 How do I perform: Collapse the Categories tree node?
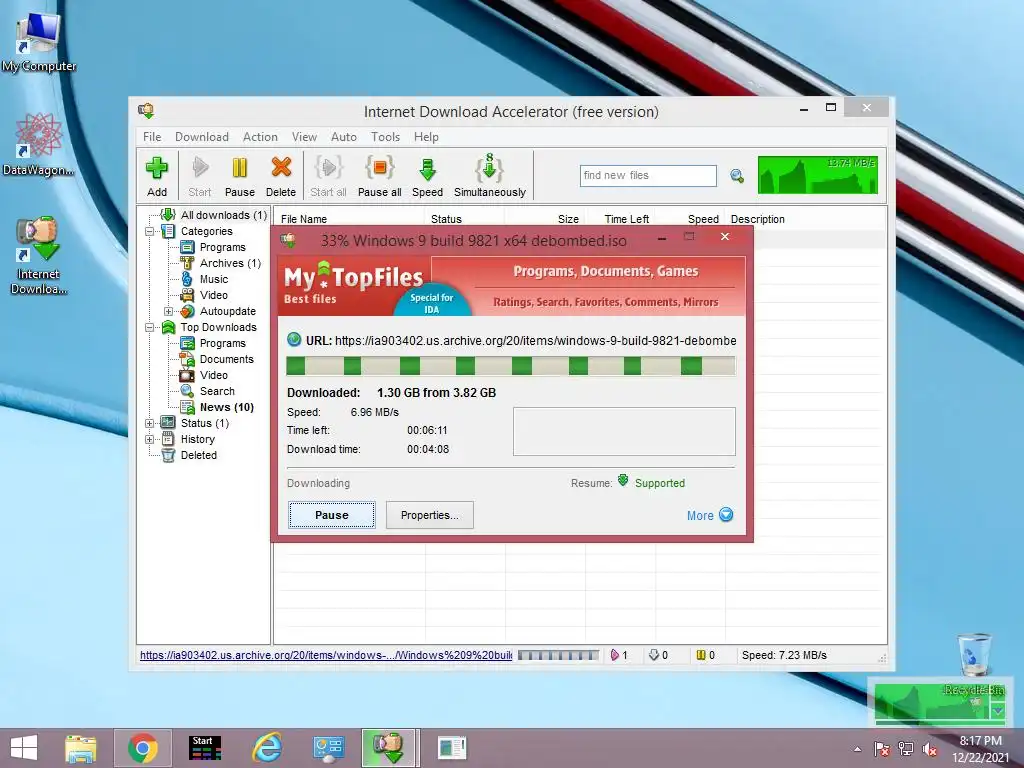150,231
